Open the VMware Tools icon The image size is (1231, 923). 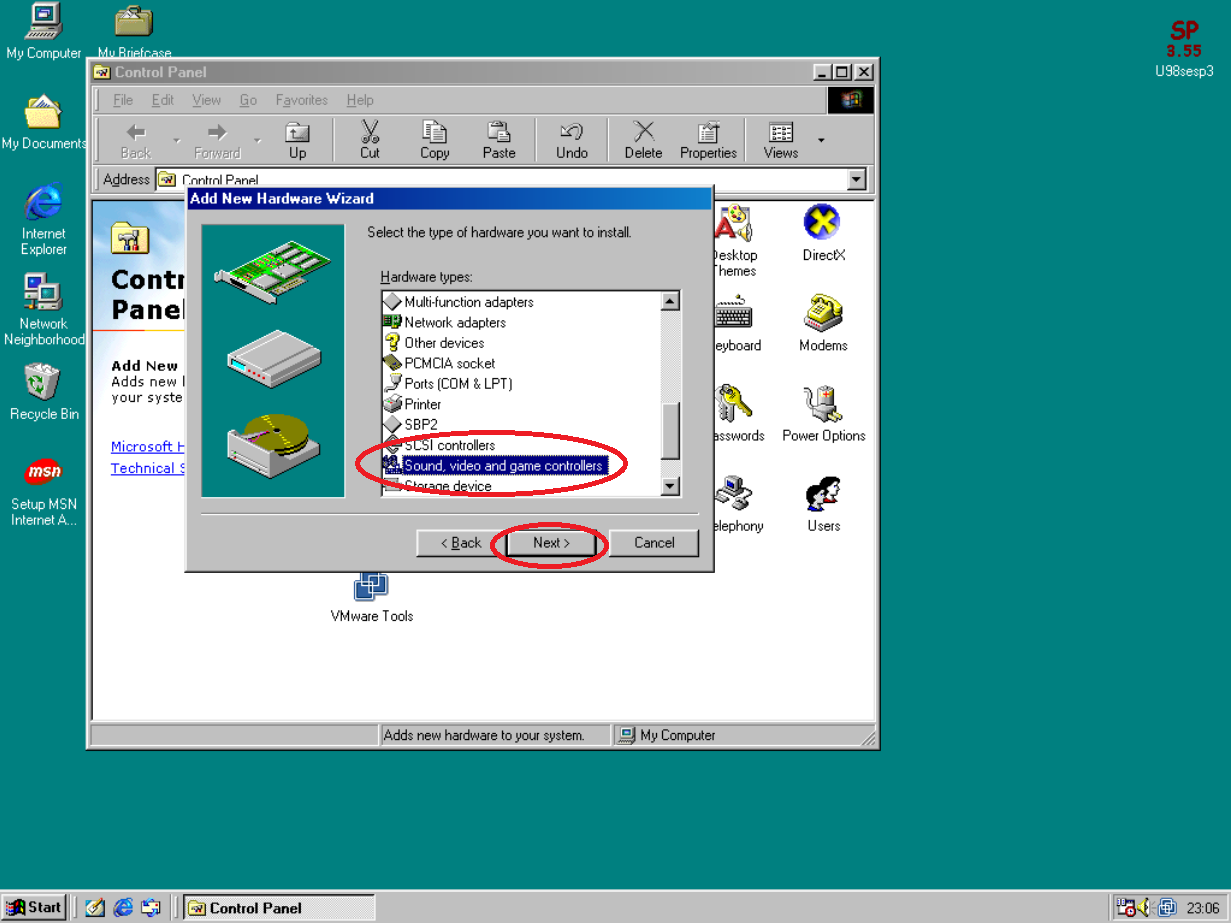pos(371,587)
